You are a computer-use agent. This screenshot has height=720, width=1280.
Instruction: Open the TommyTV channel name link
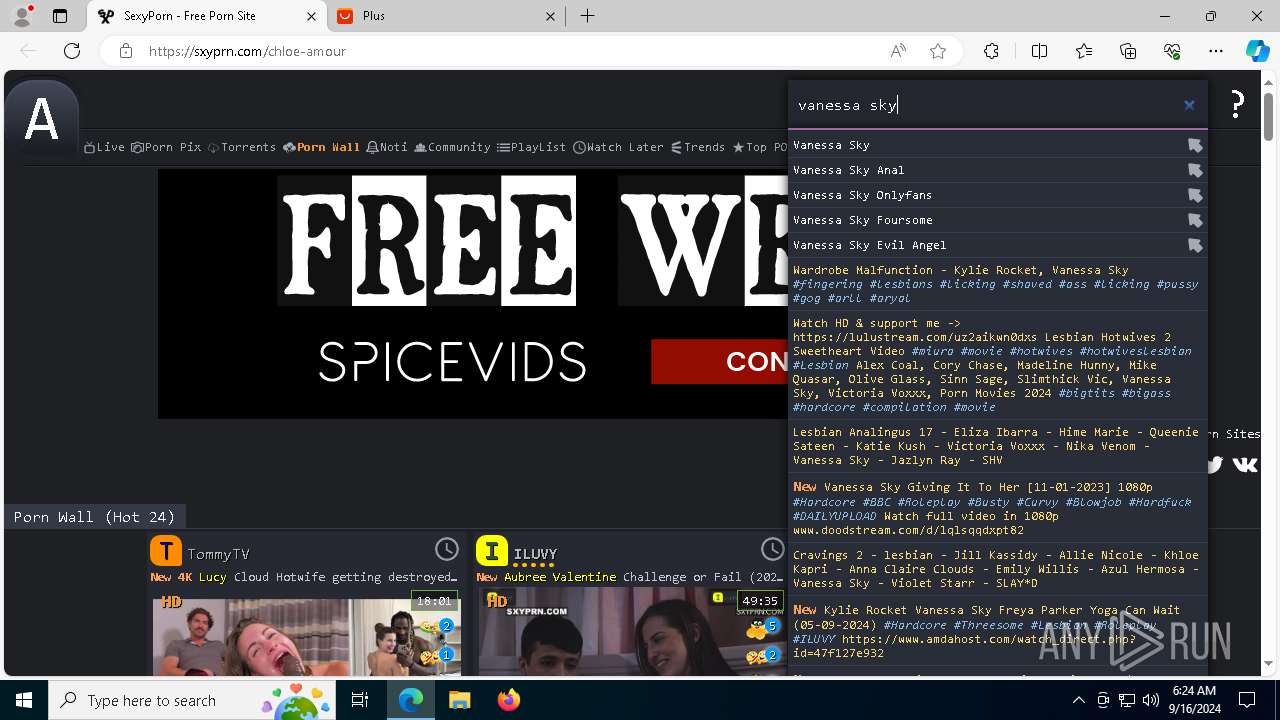tap(218, 554)
